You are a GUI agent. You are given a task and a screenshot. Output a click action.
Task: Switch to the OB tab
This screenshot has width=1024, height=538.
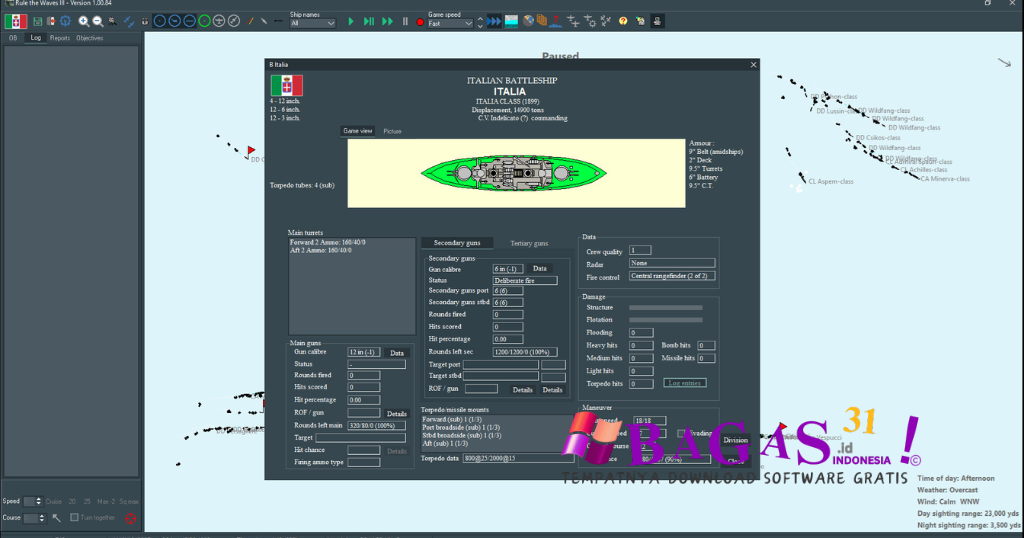click(x=12, y=38)
